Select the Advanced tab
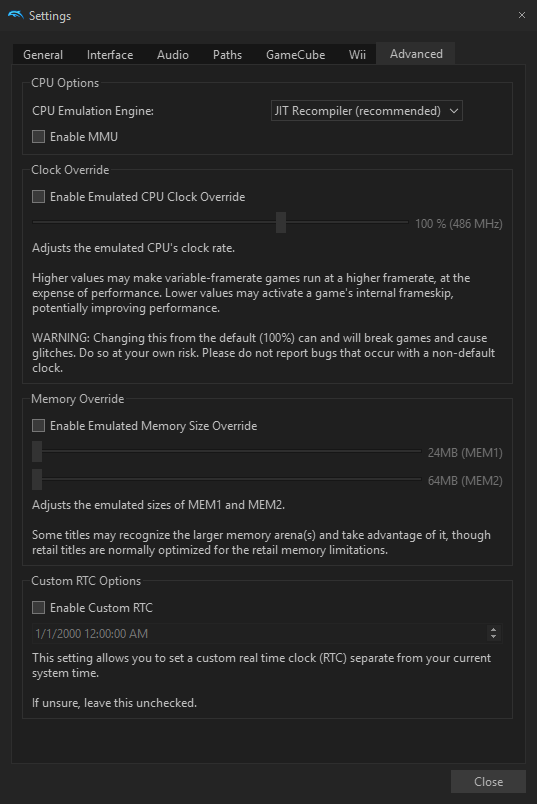Viewport: 537px width, 804px height. (416, 53)
